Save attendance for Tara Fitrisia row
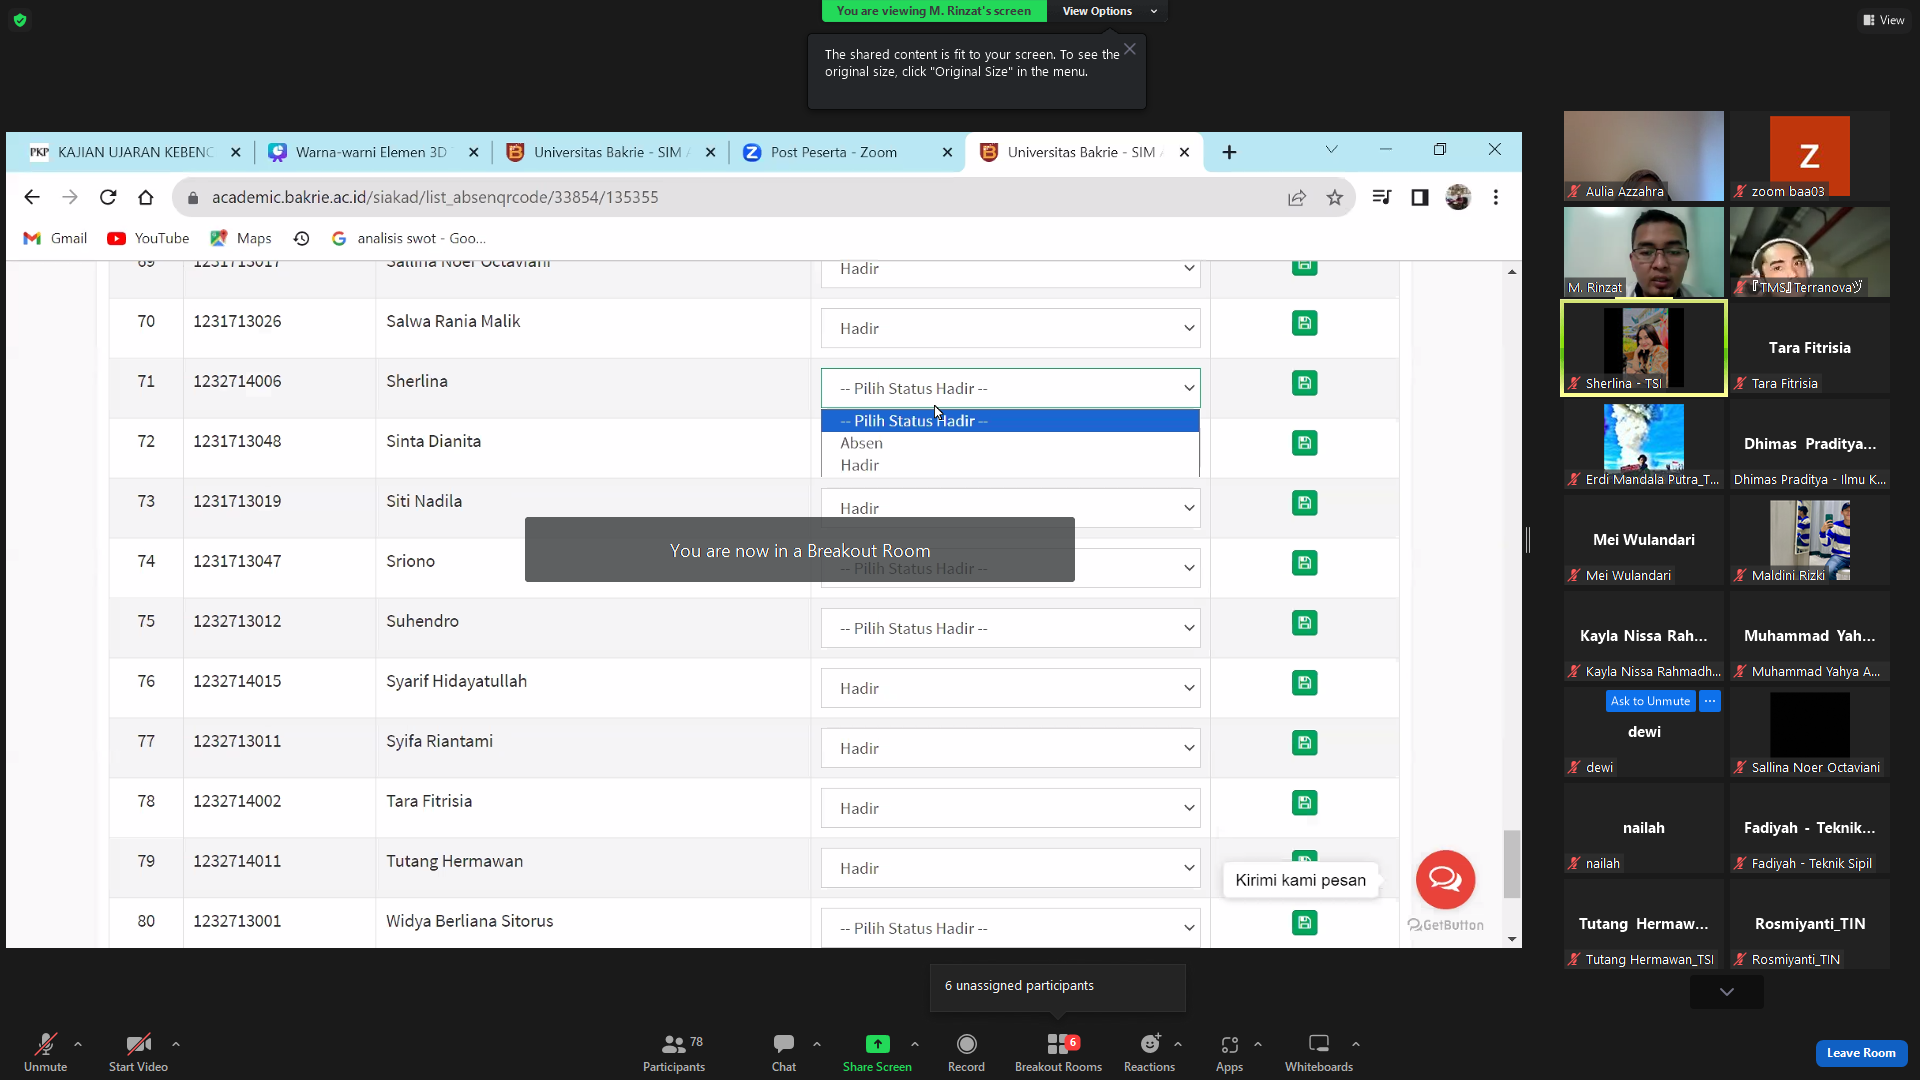 pos(1304,803)
